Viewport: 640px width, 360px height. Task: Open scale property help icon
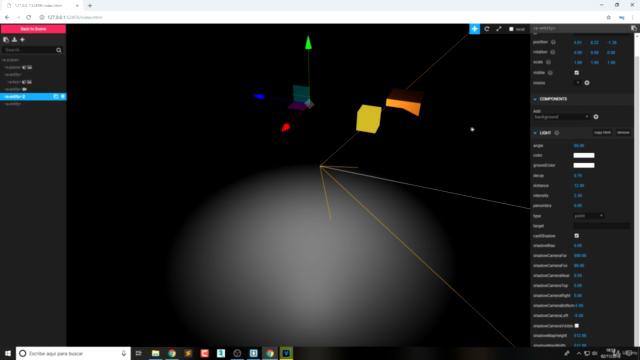[x=548, y=62]
